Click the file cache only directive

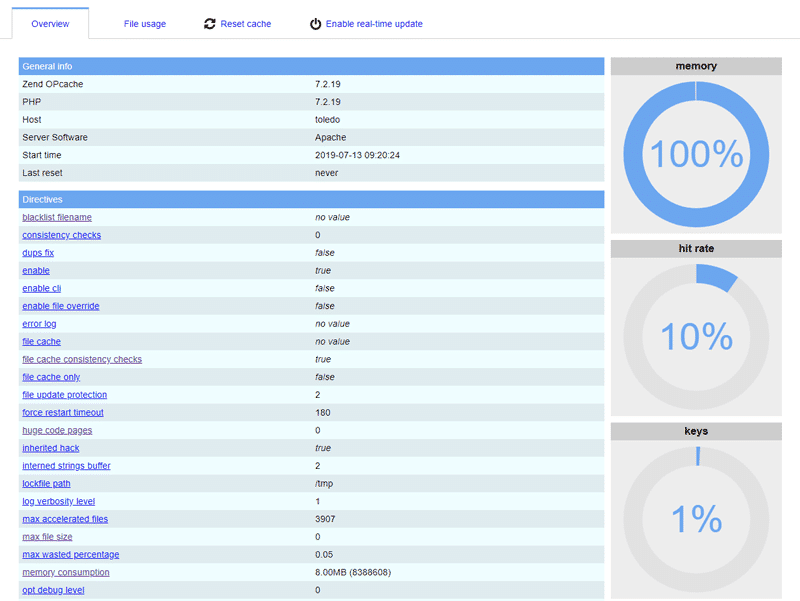[50, 377]
